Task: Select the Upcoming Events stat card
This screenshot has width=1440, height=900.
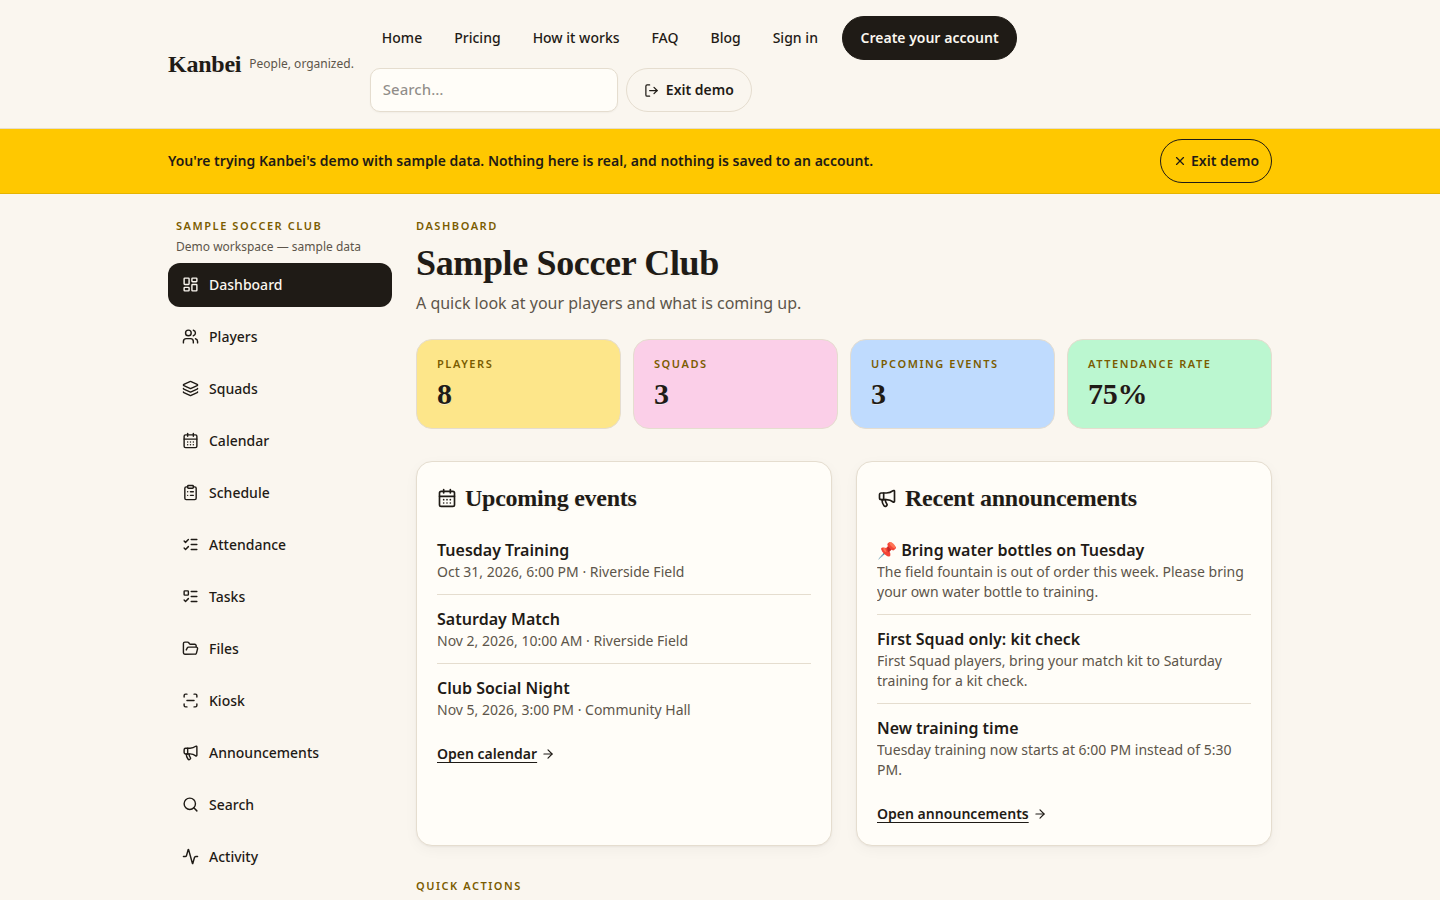Action: pos(952,384)
